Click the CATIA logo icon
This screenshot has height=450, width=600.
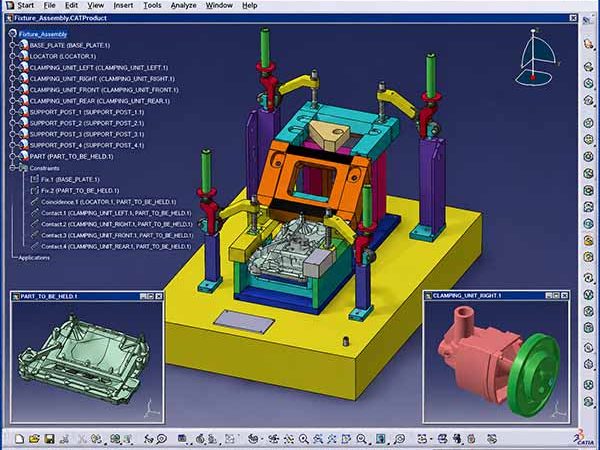click(583, 439)
